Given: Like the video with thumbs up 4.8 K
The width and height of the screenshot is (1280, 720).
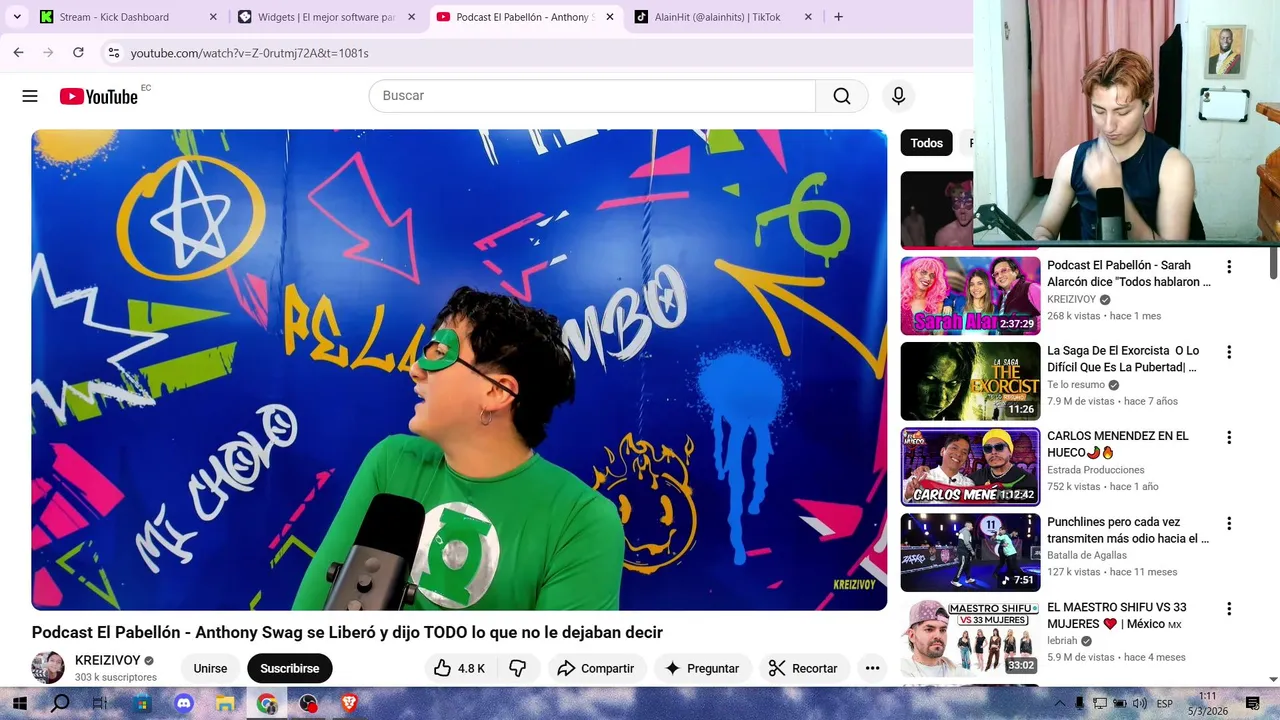Looking at the screenshot, I should point(460,668).
